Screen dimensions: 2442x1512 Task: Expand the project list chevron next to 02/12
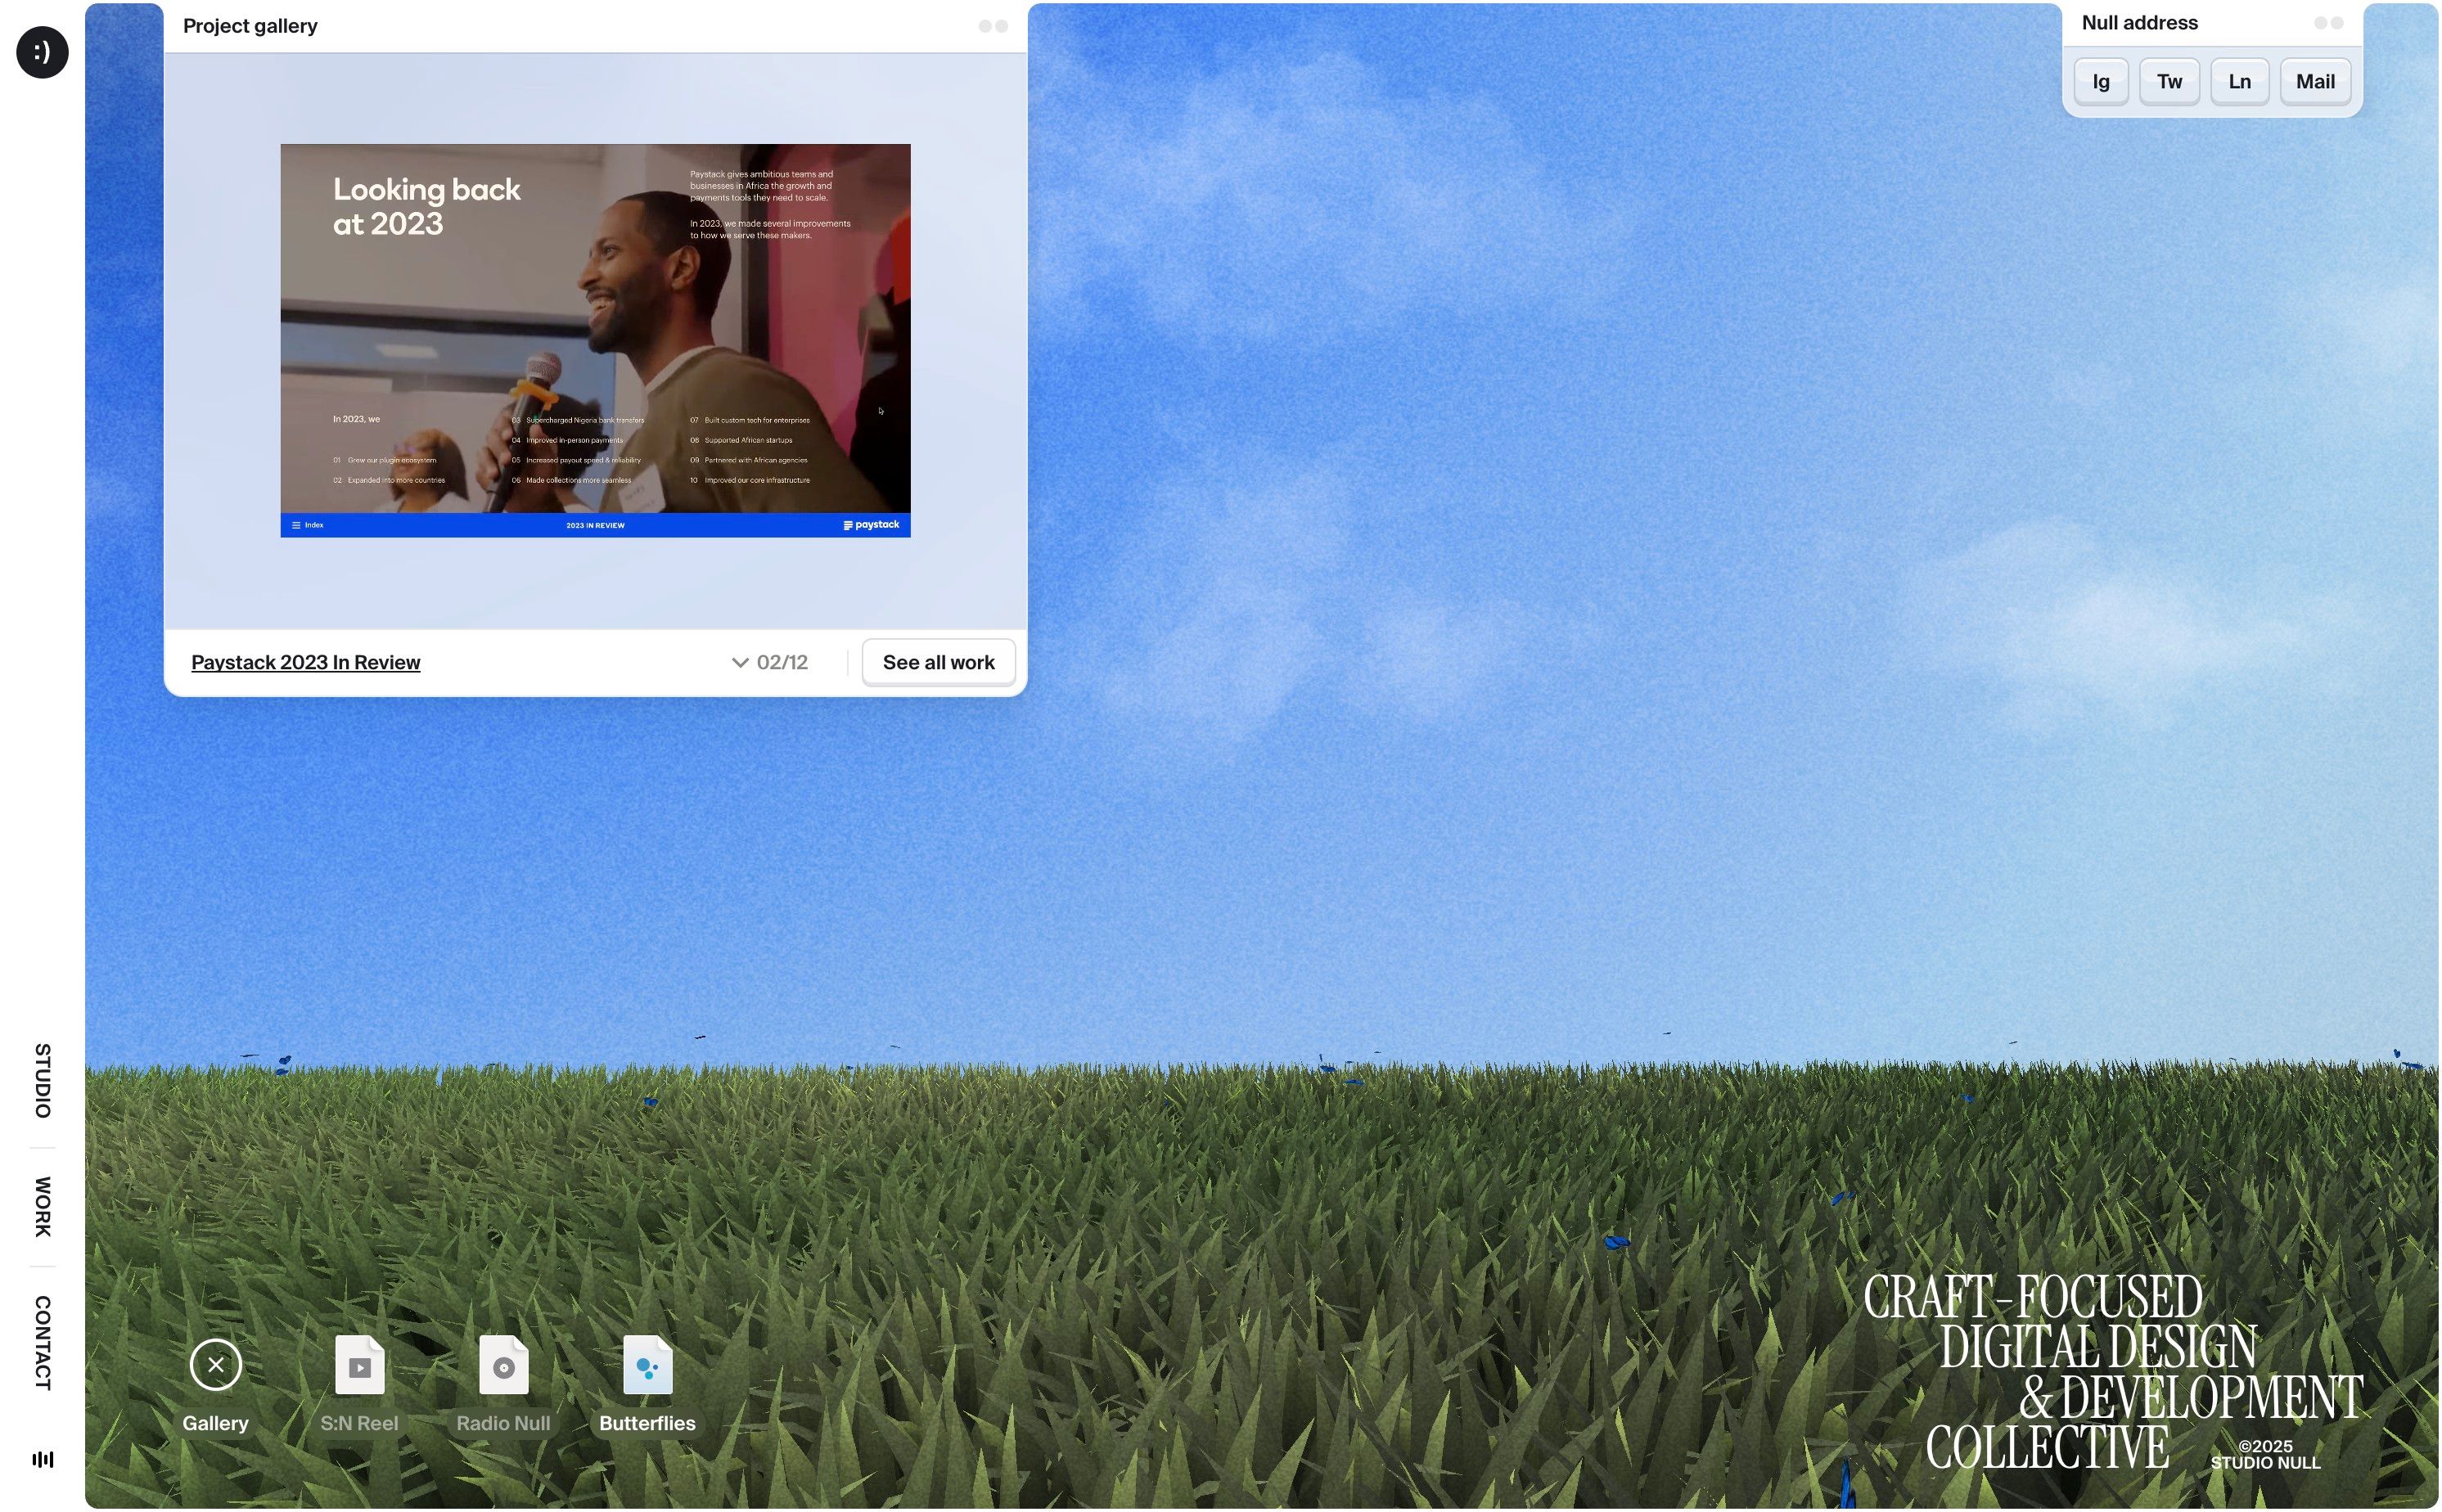click(740, 662)
